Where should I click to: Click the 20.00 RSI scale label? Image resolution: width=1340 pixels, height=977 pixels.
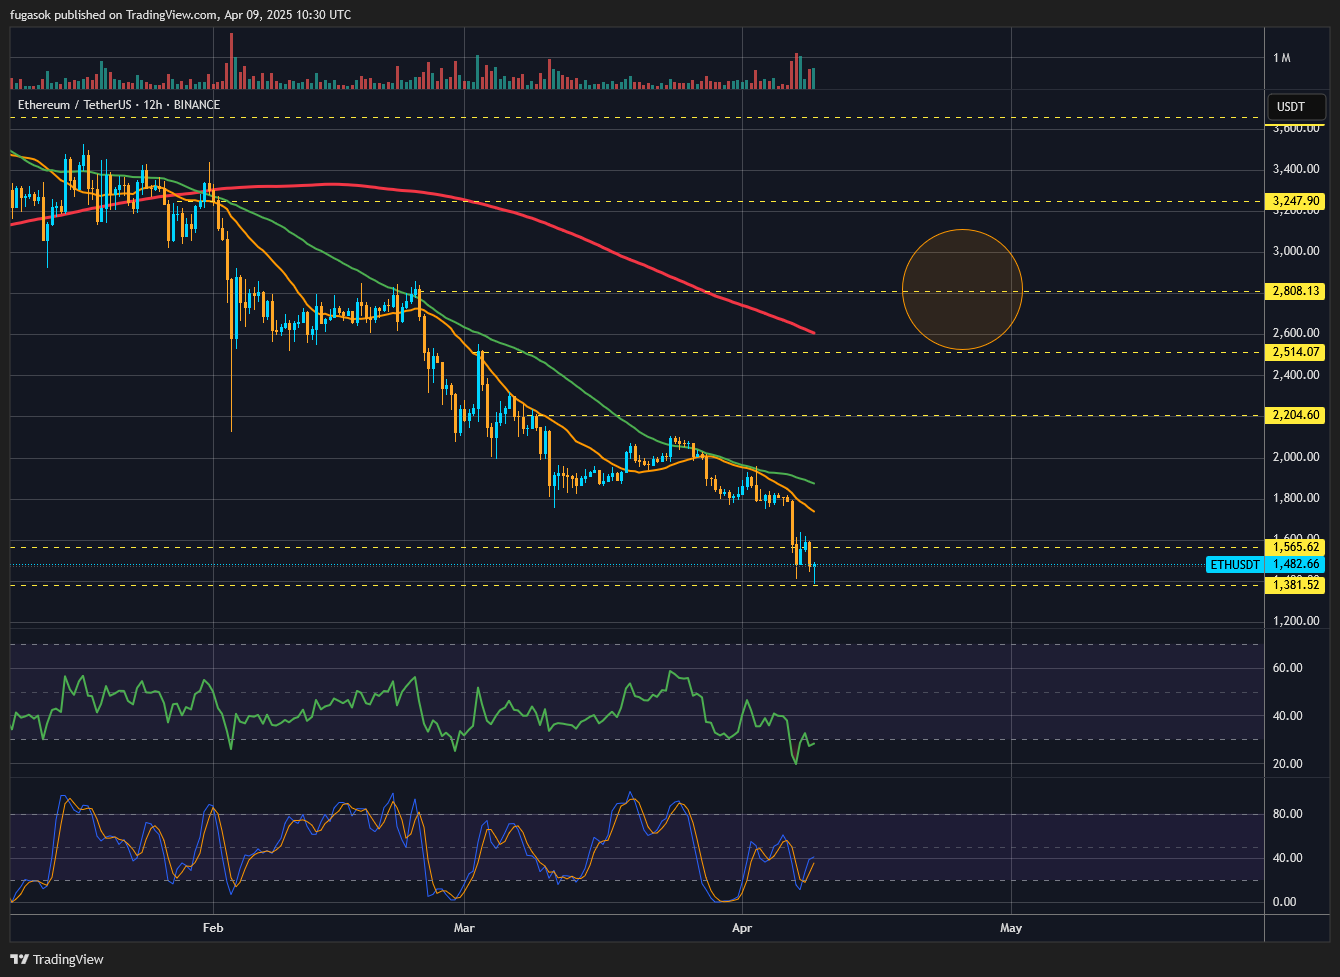1286,764
